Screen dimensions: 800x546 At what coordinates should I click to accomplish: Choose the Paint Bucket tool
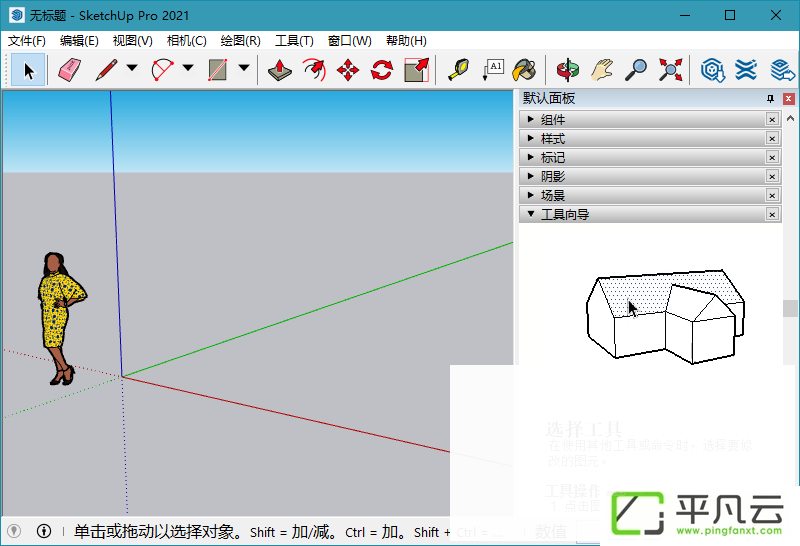[524, 70]
